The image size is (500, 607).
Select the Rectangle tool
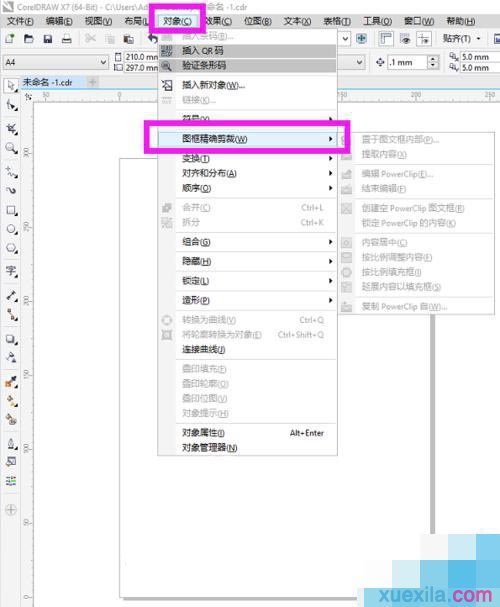click(11, 210)
